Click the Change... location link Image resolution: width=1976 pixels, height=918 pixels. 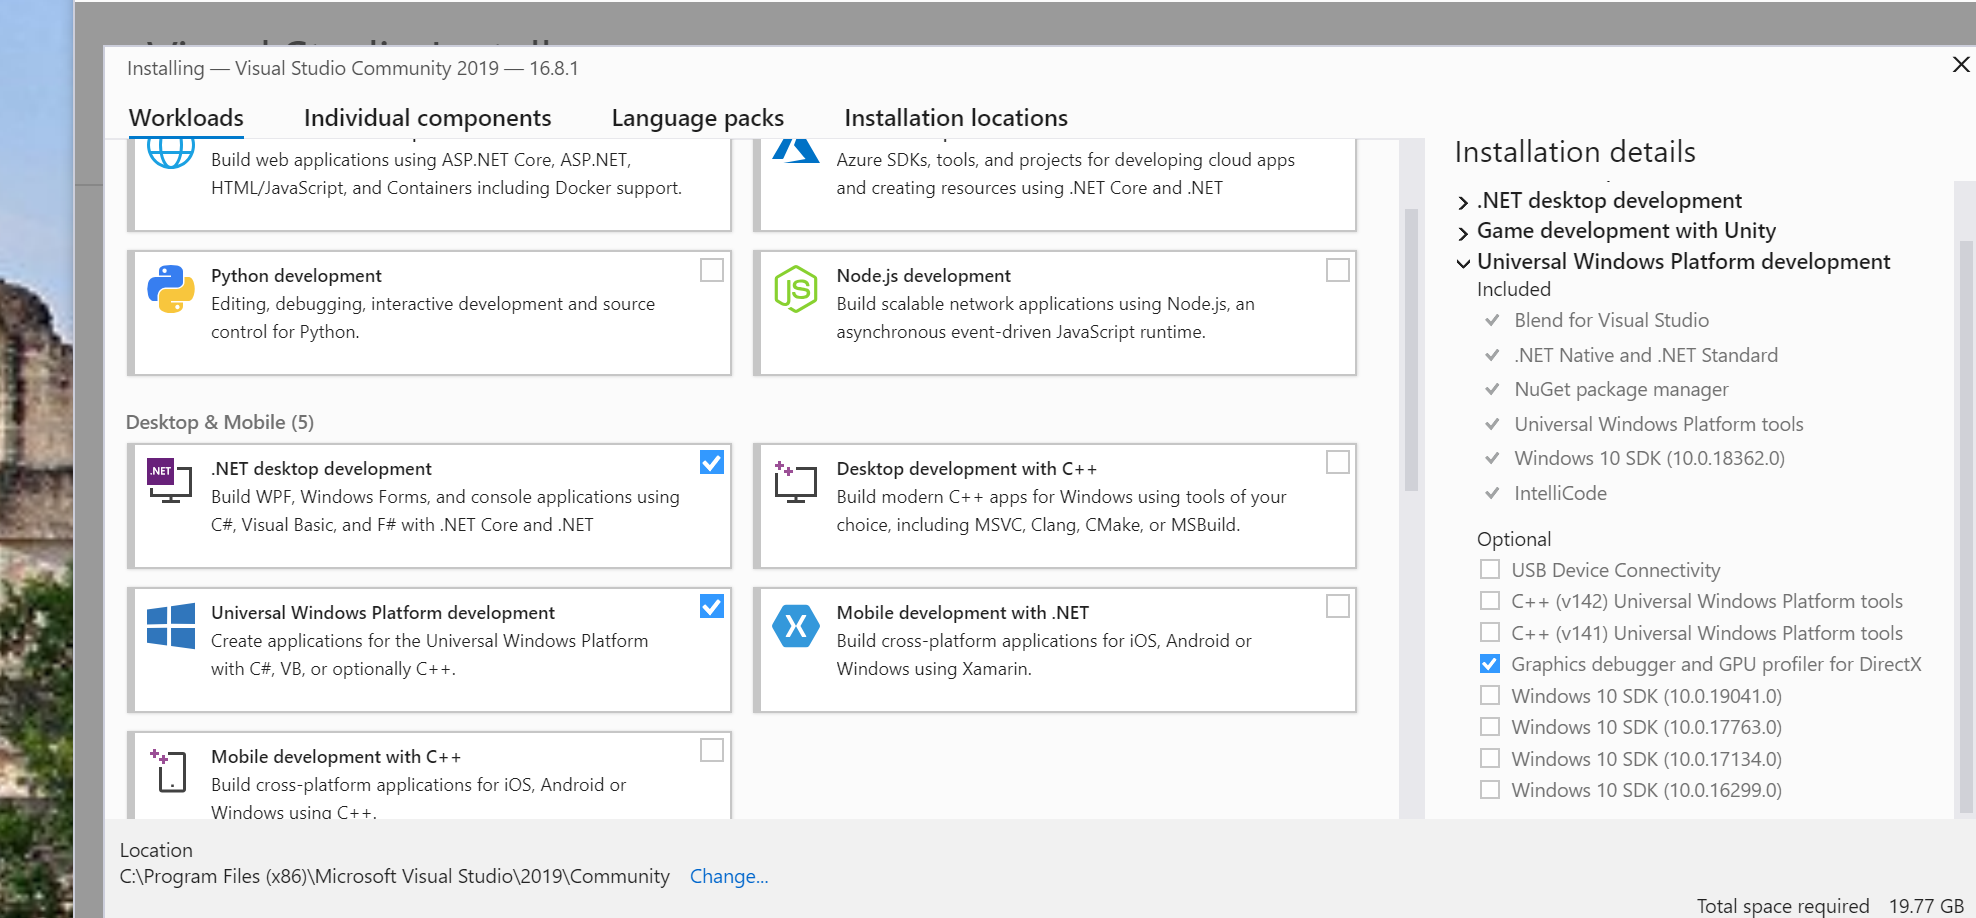coord(729,877)
